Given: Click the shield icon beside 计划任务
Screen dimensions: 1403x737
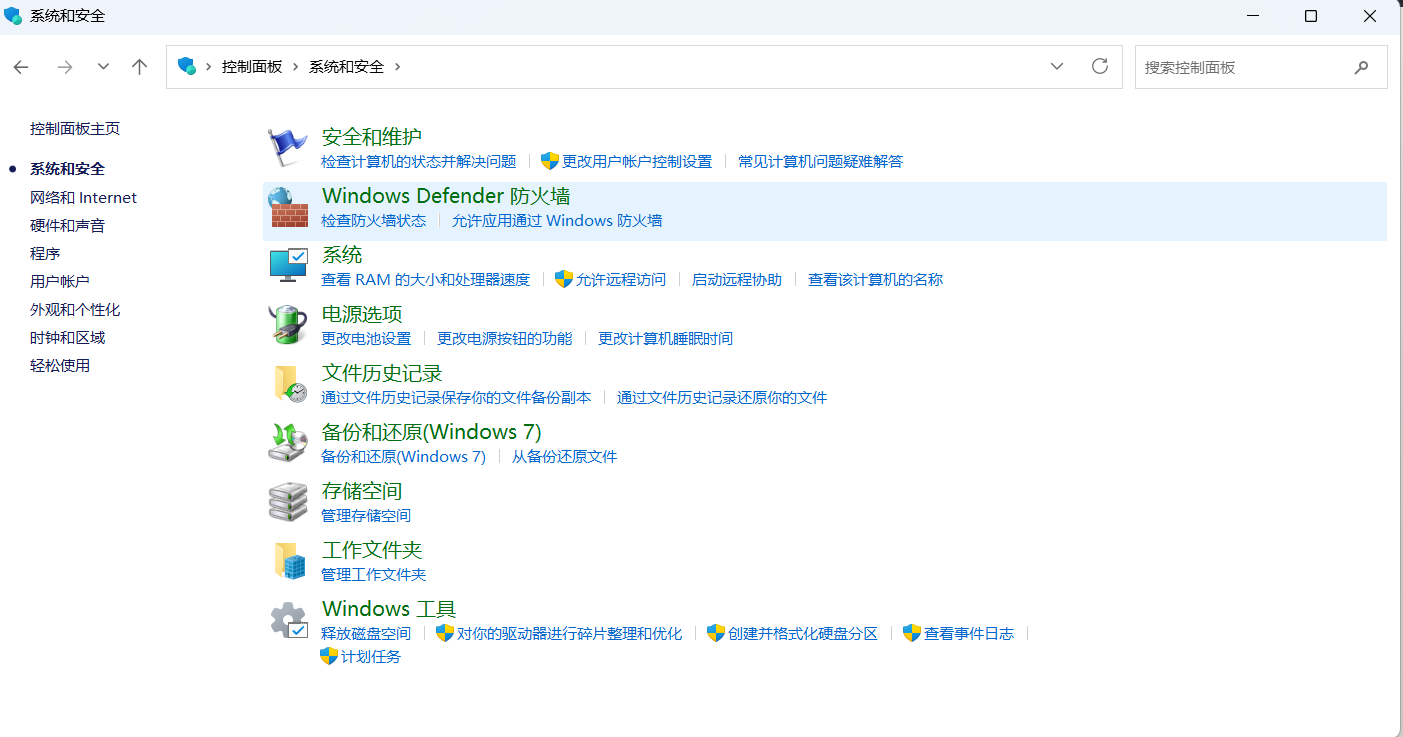Looking at the screenshot, I should pos(328,656).
